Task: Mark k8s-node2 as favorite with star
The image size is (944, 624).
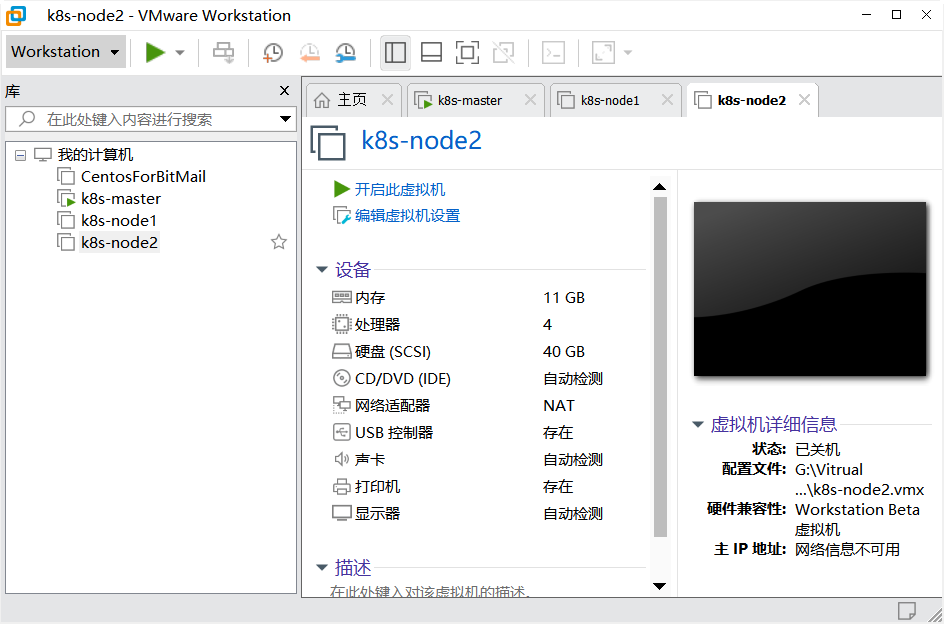Action: click(x=279, y=242)
